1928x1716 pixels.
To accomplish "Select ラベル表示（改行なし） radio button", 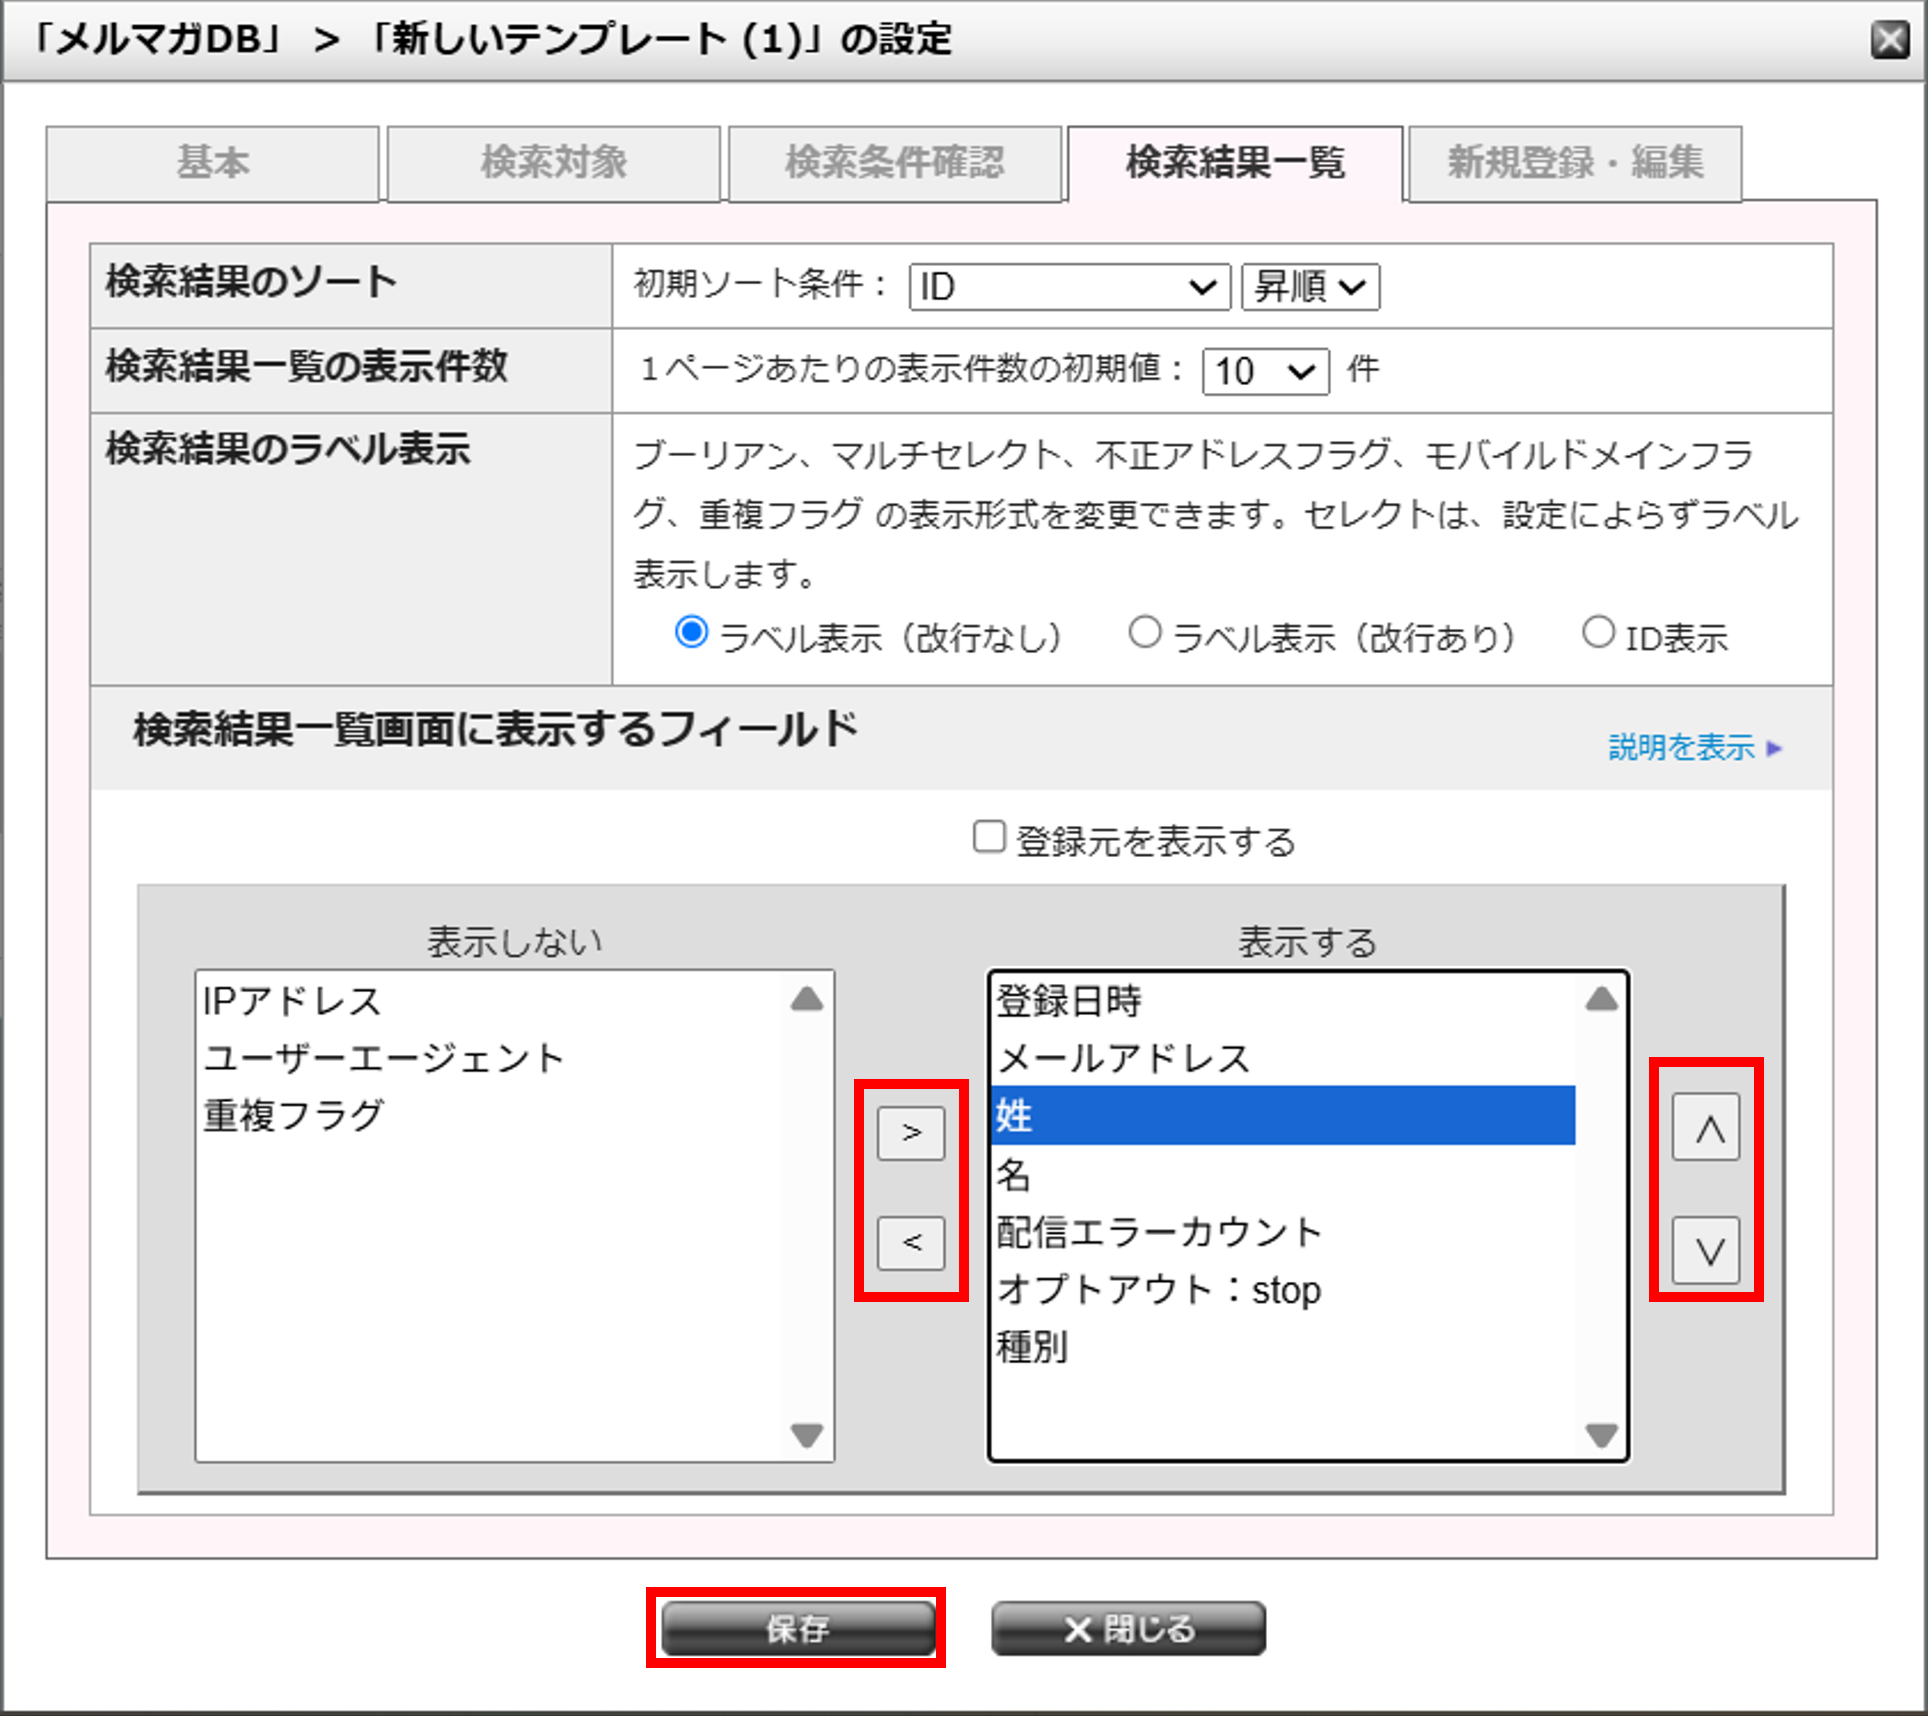I will click(691, 633).
